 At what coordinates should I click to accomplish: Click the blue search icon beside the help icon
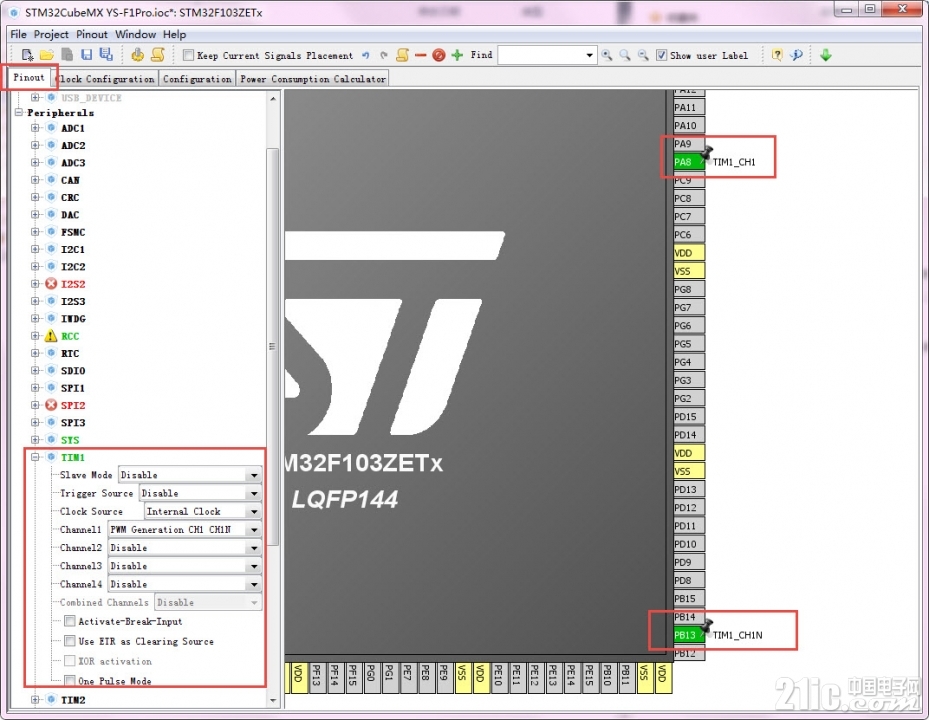click(x=797, y=55)
